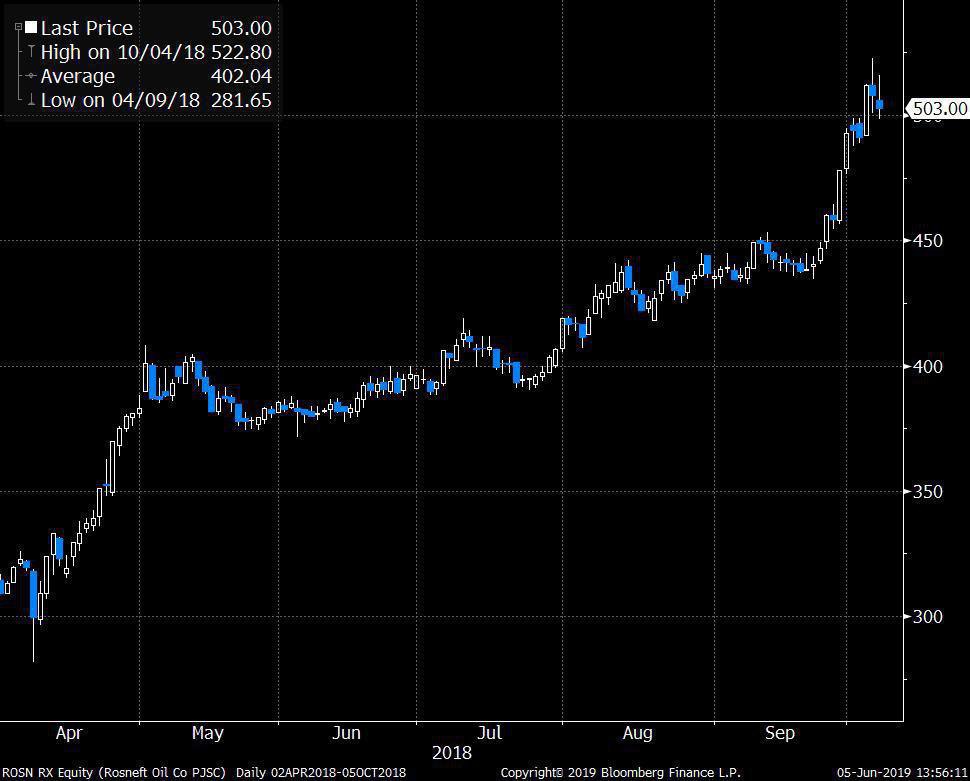This screenshot has width=970, height=781.
Task: Click the 'Daily 02APR2018-05OCT2018' range text
Action: [321, 772]
